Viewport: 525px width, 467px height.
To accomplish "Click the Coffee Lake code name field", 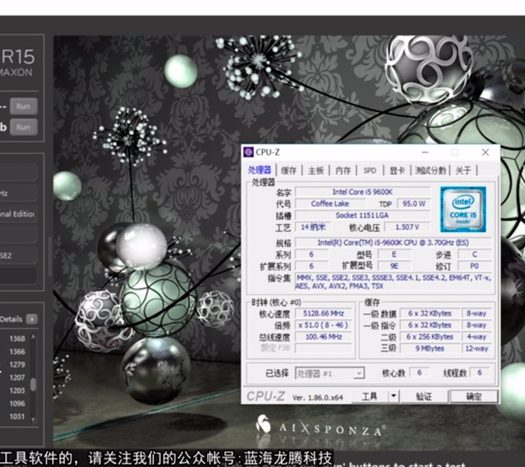I will tap(330, 204).
